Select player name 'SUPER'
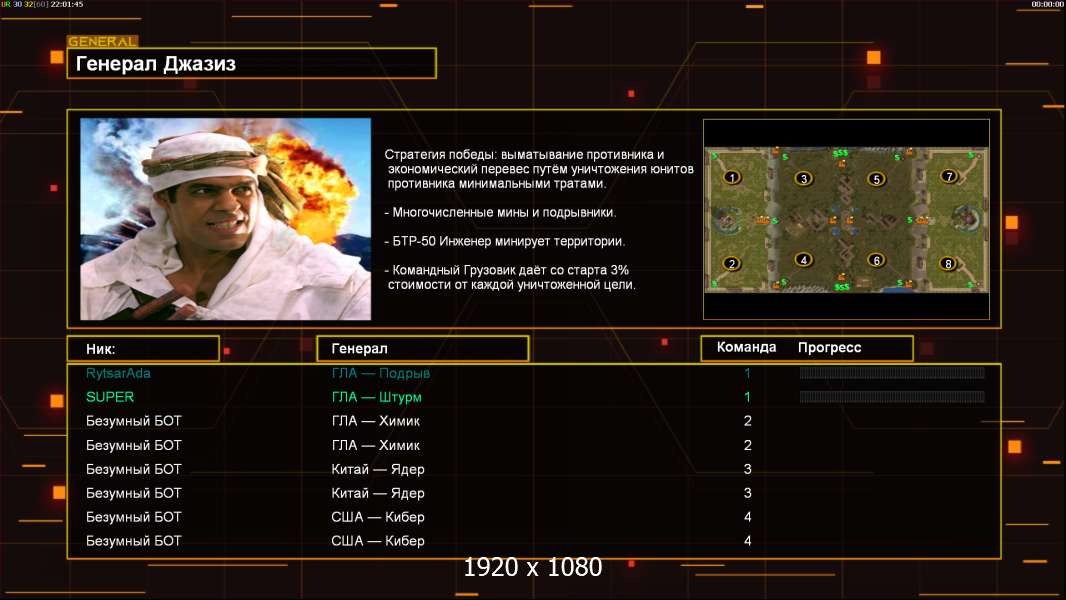The height and width of the screenshot is (600, 1066). [x=110, y=397]
